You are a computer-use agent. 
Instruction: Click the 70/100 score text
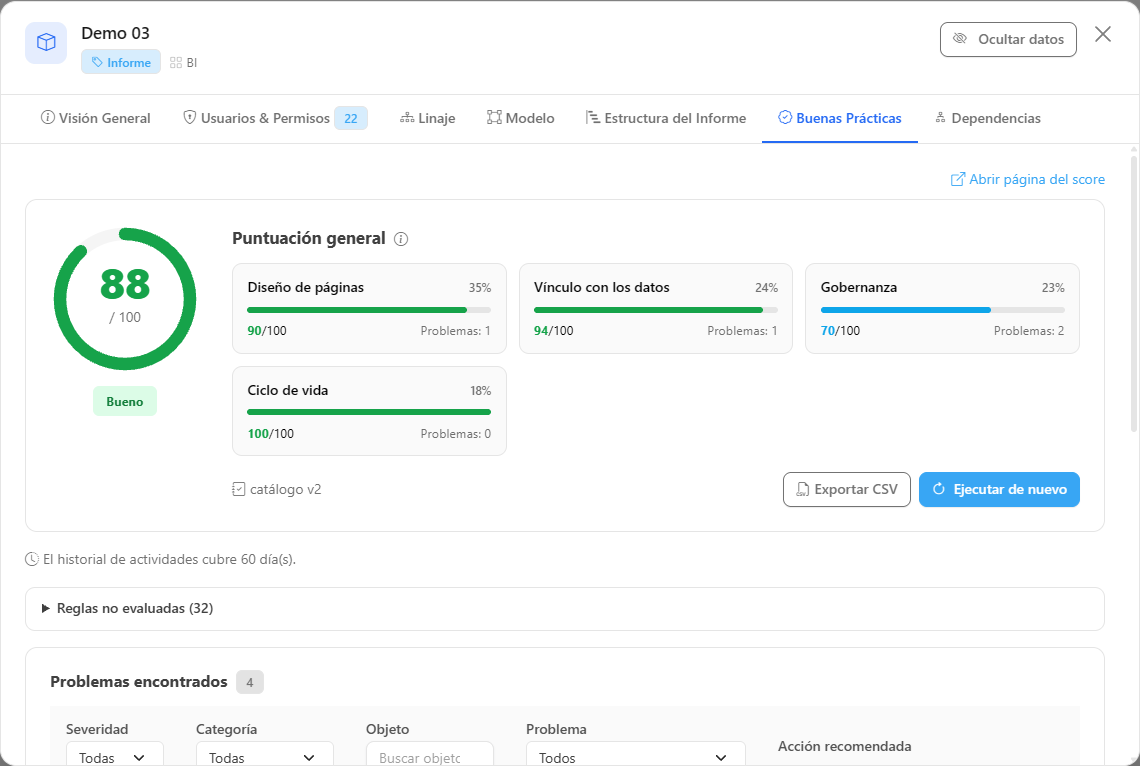840,331
